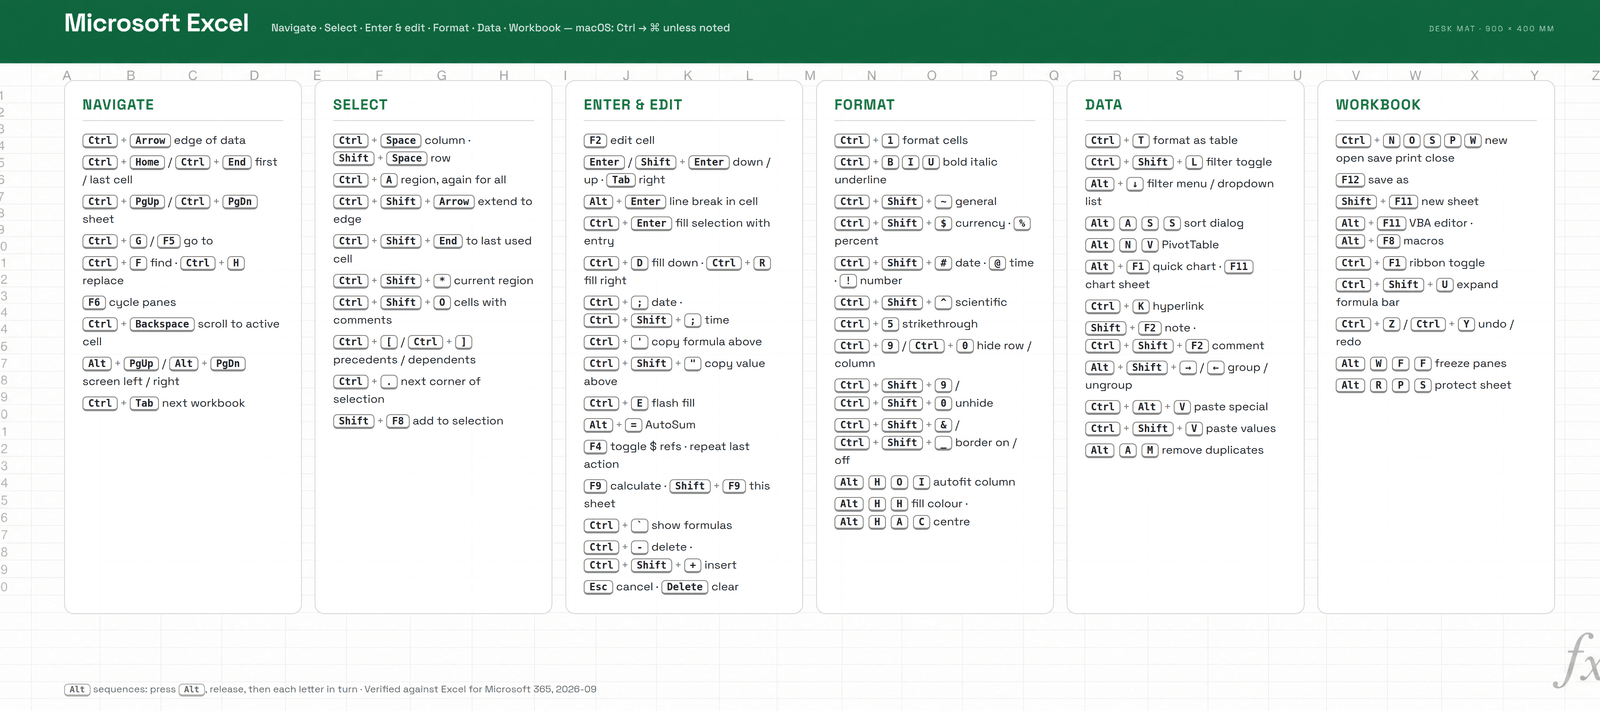Click the 'fill selection with' text
The height and width of the screenshot is (711, 1600).
tap(723, 224)
